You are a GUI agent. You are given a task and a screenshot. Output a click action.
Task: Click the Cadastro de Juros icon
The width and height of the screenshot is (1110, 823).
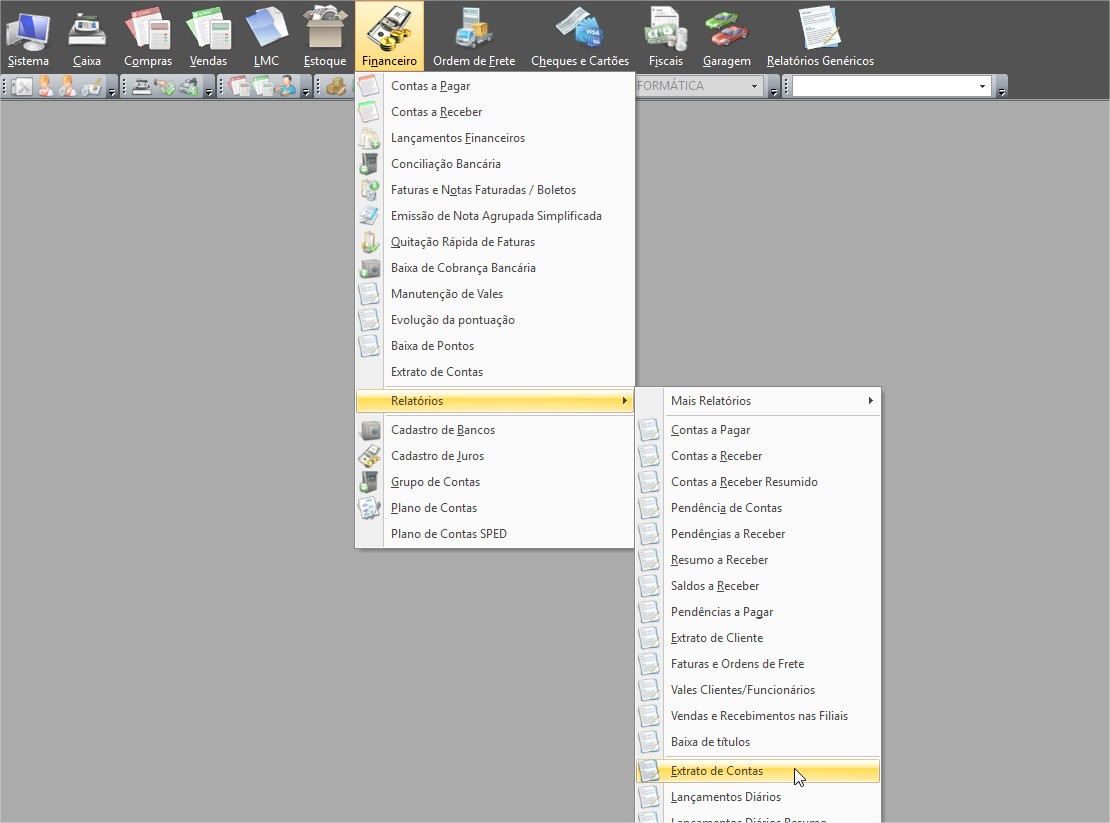369,456
